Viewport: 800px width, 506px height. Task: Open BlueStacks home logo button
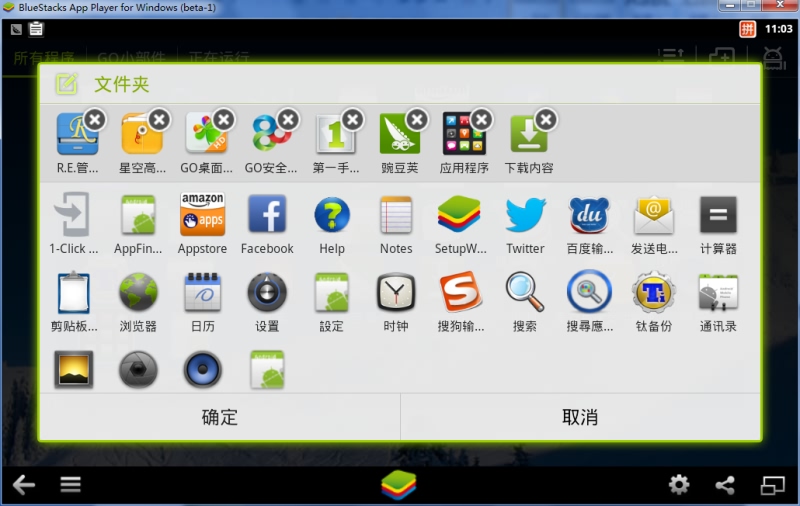click(399, 485)
